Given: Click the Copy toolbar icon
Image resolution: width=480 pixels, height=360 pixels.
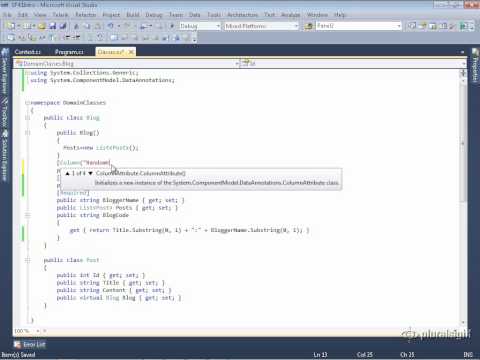Looking at the screenshot, I should 87,26.
